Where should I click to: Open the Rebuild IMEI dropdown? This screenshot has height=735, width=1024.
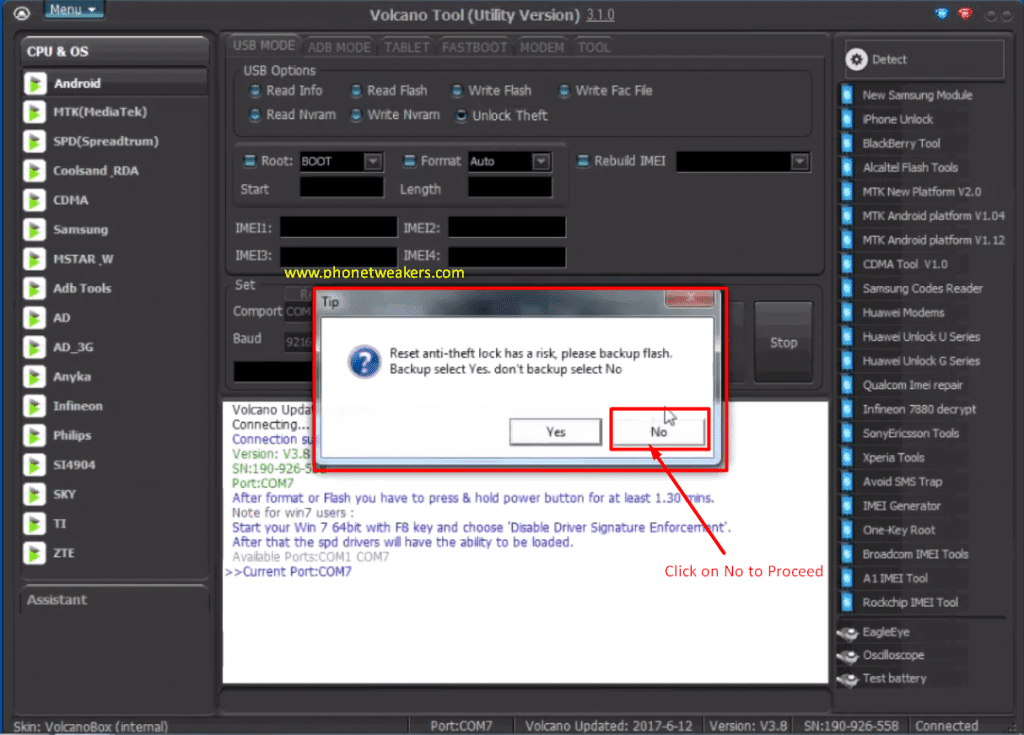pyautogui.click(x=800, y=161)
